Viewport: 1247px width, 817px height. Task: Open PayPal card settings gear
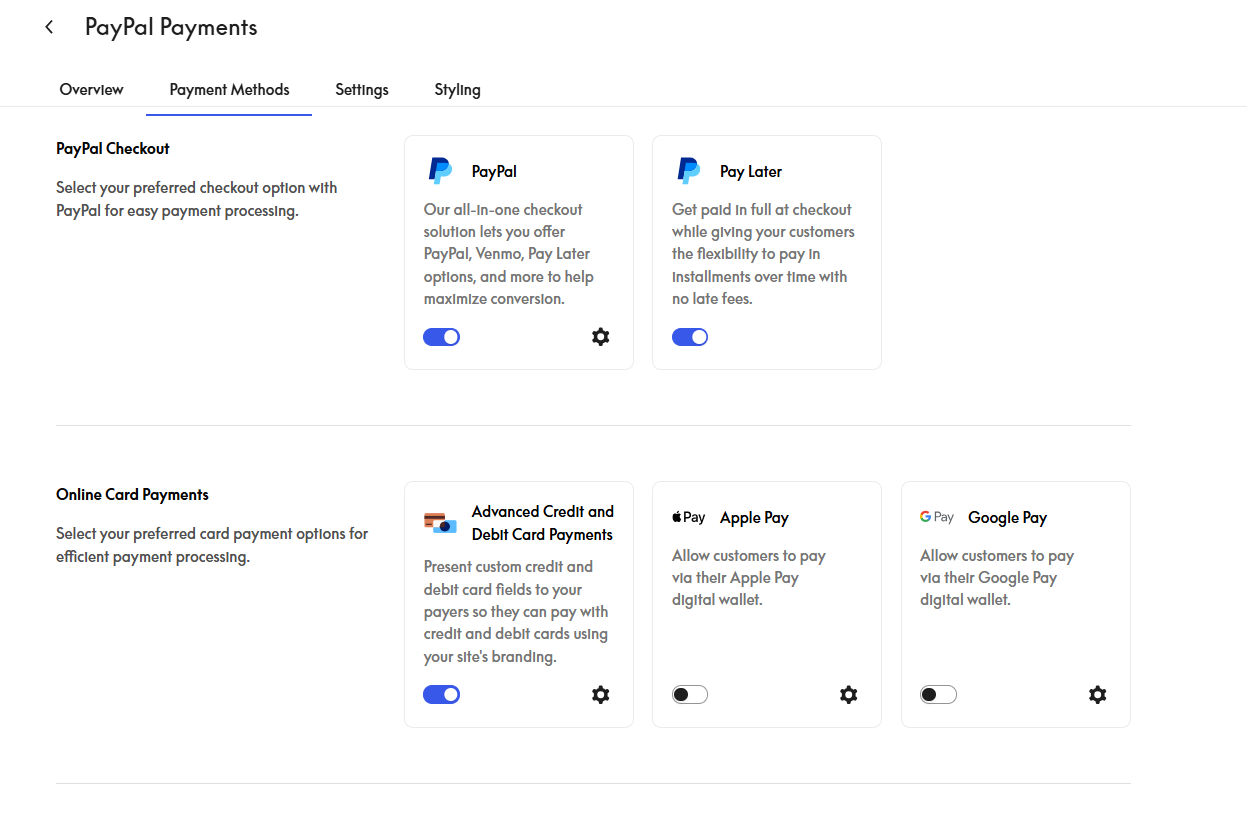pos(600,337)
